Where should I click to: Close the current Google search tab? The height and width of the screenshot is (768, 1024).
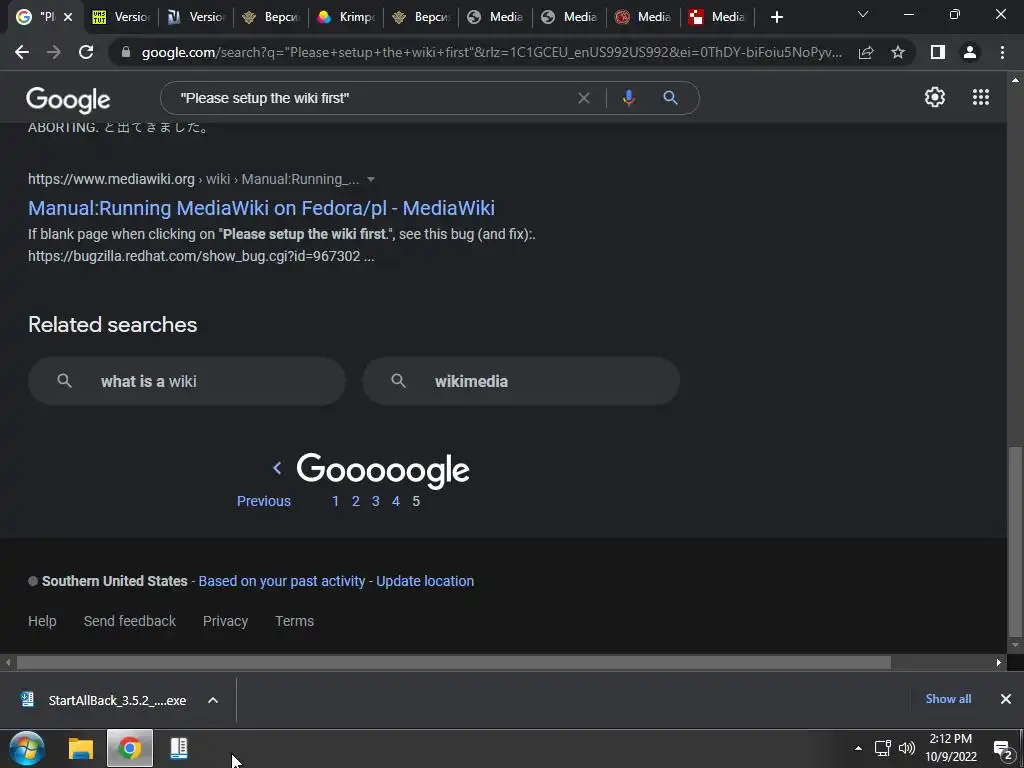pos(68,18)
